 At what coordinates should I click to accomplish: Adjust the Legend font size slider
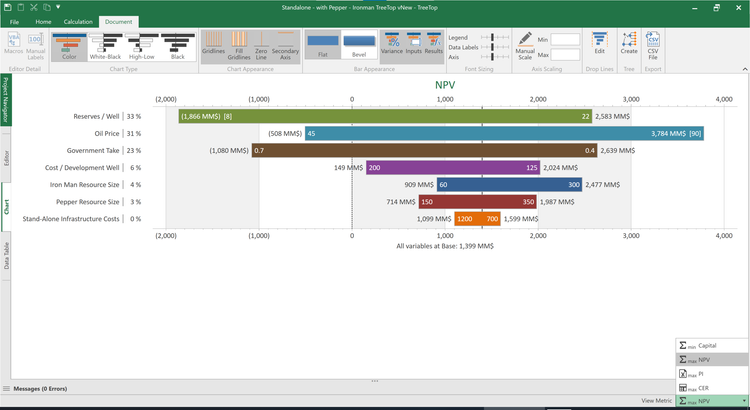coord(495,37)
